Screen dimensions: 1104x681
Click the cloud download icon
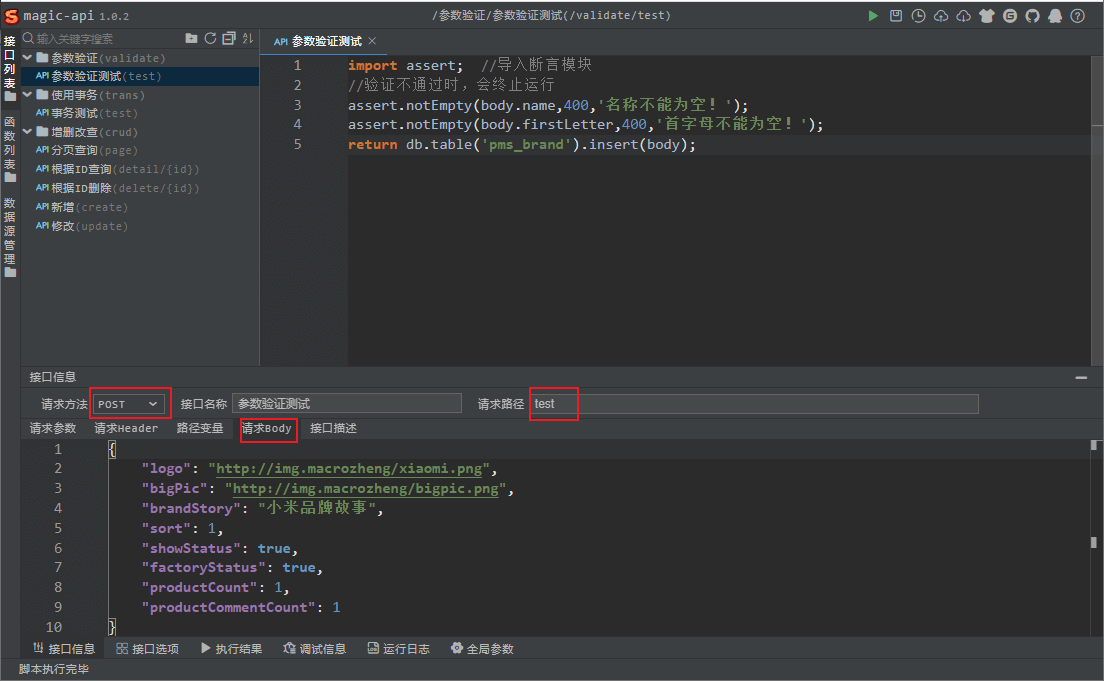(963, 15)
